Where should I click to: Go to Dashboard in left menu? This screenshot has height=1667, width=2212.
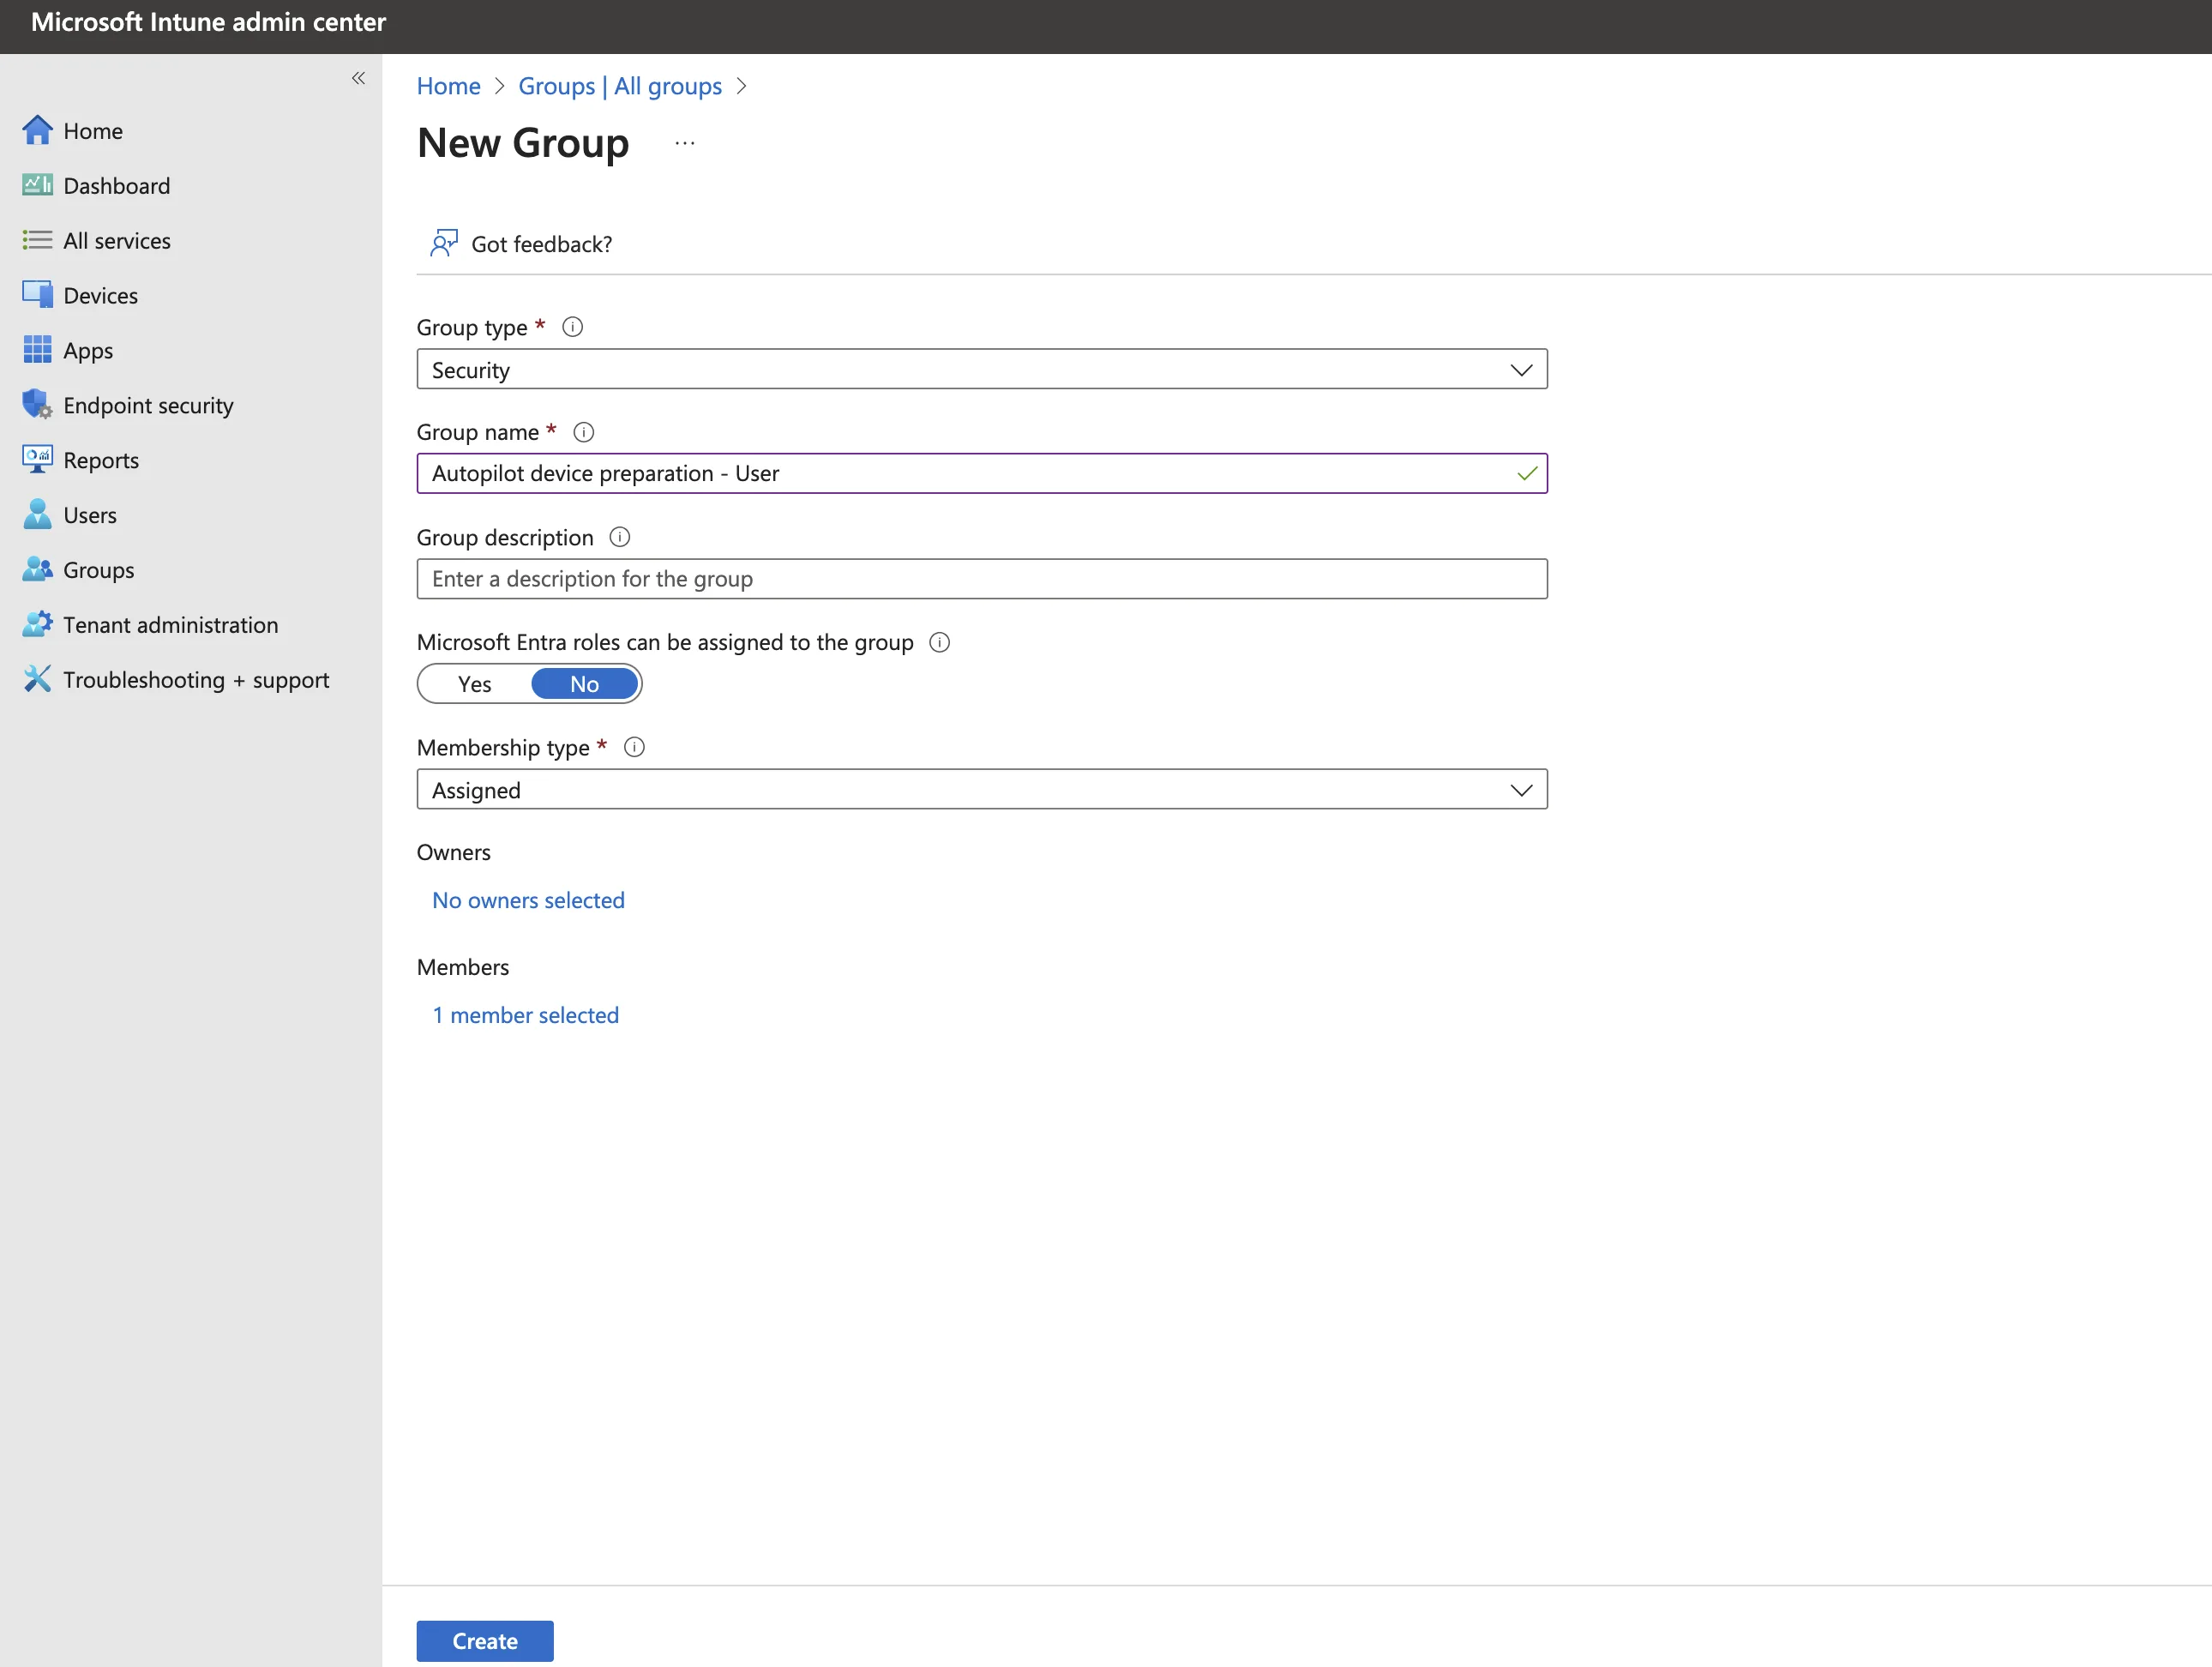[116, 186]
